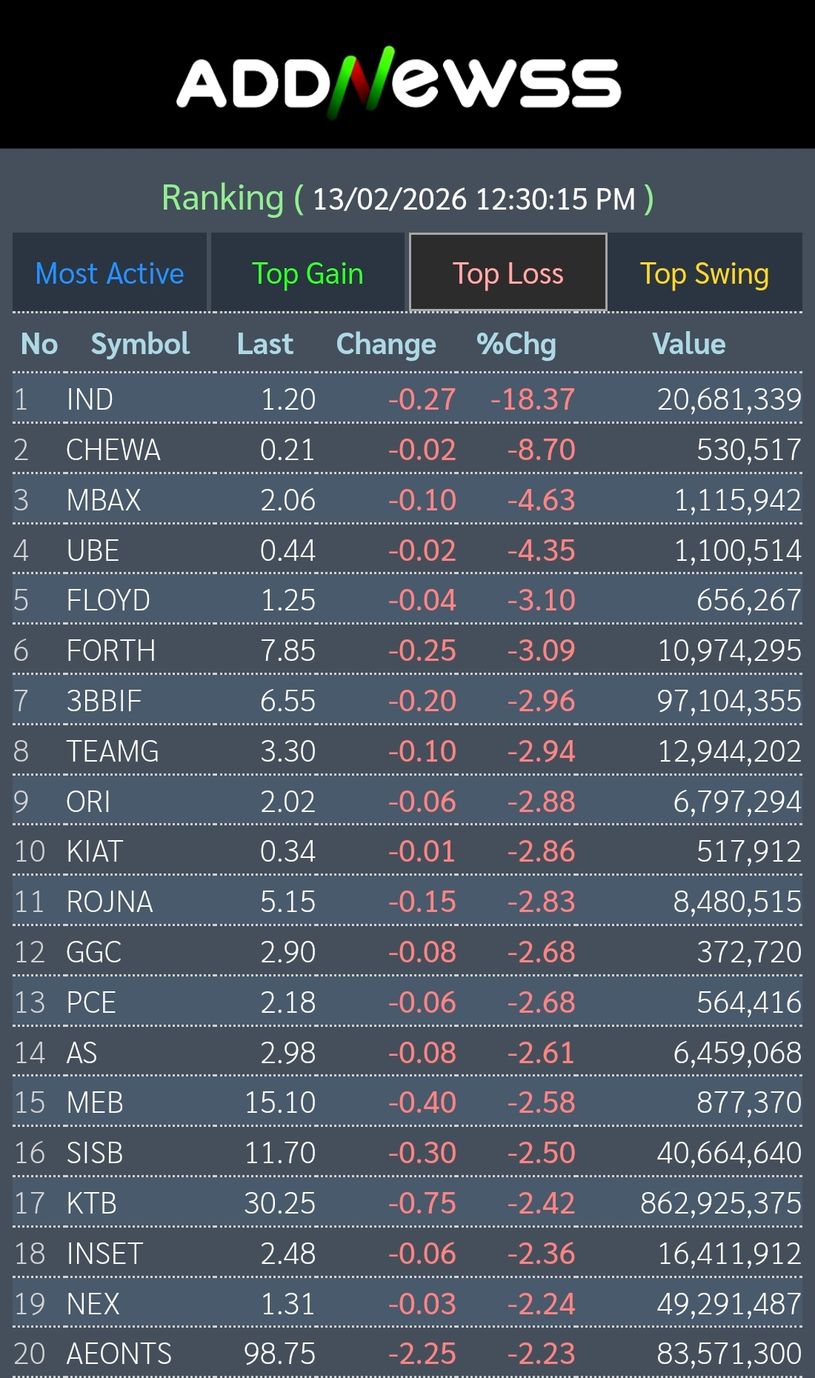
Task: Open the FORTH stock symbol
Action: pyautogui.click(x=111, y=651)
